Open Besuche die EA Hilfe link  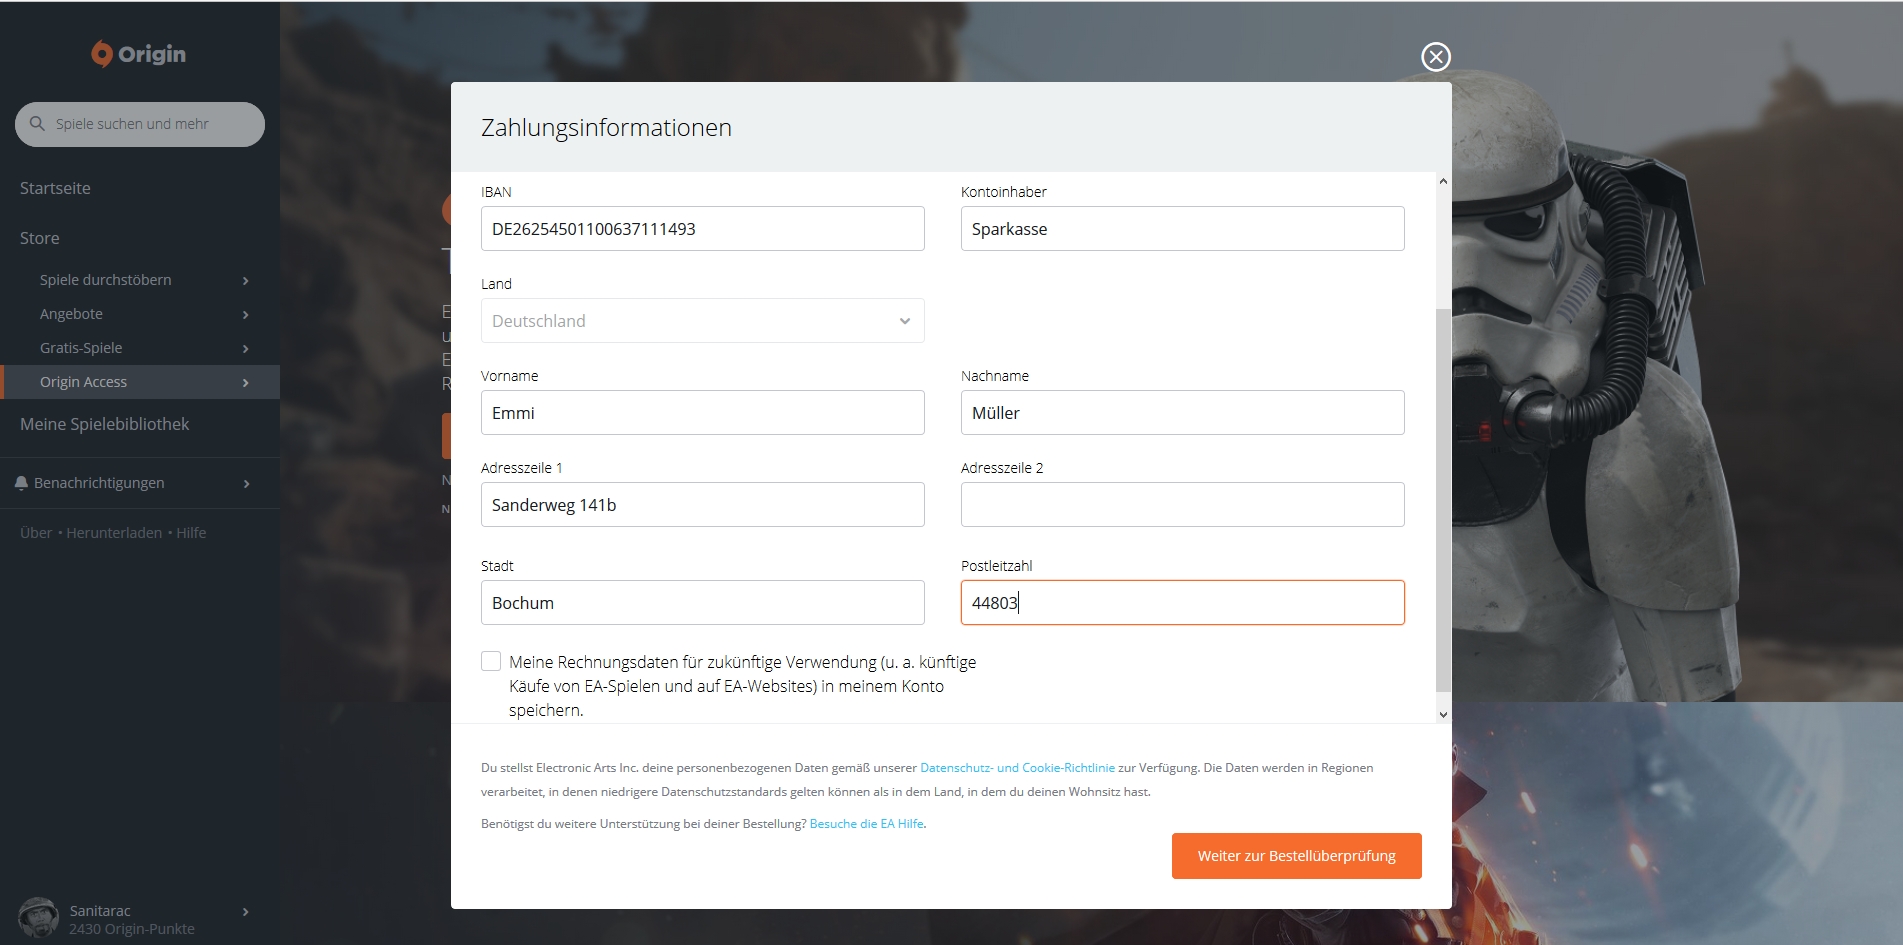tap(866, 824)
